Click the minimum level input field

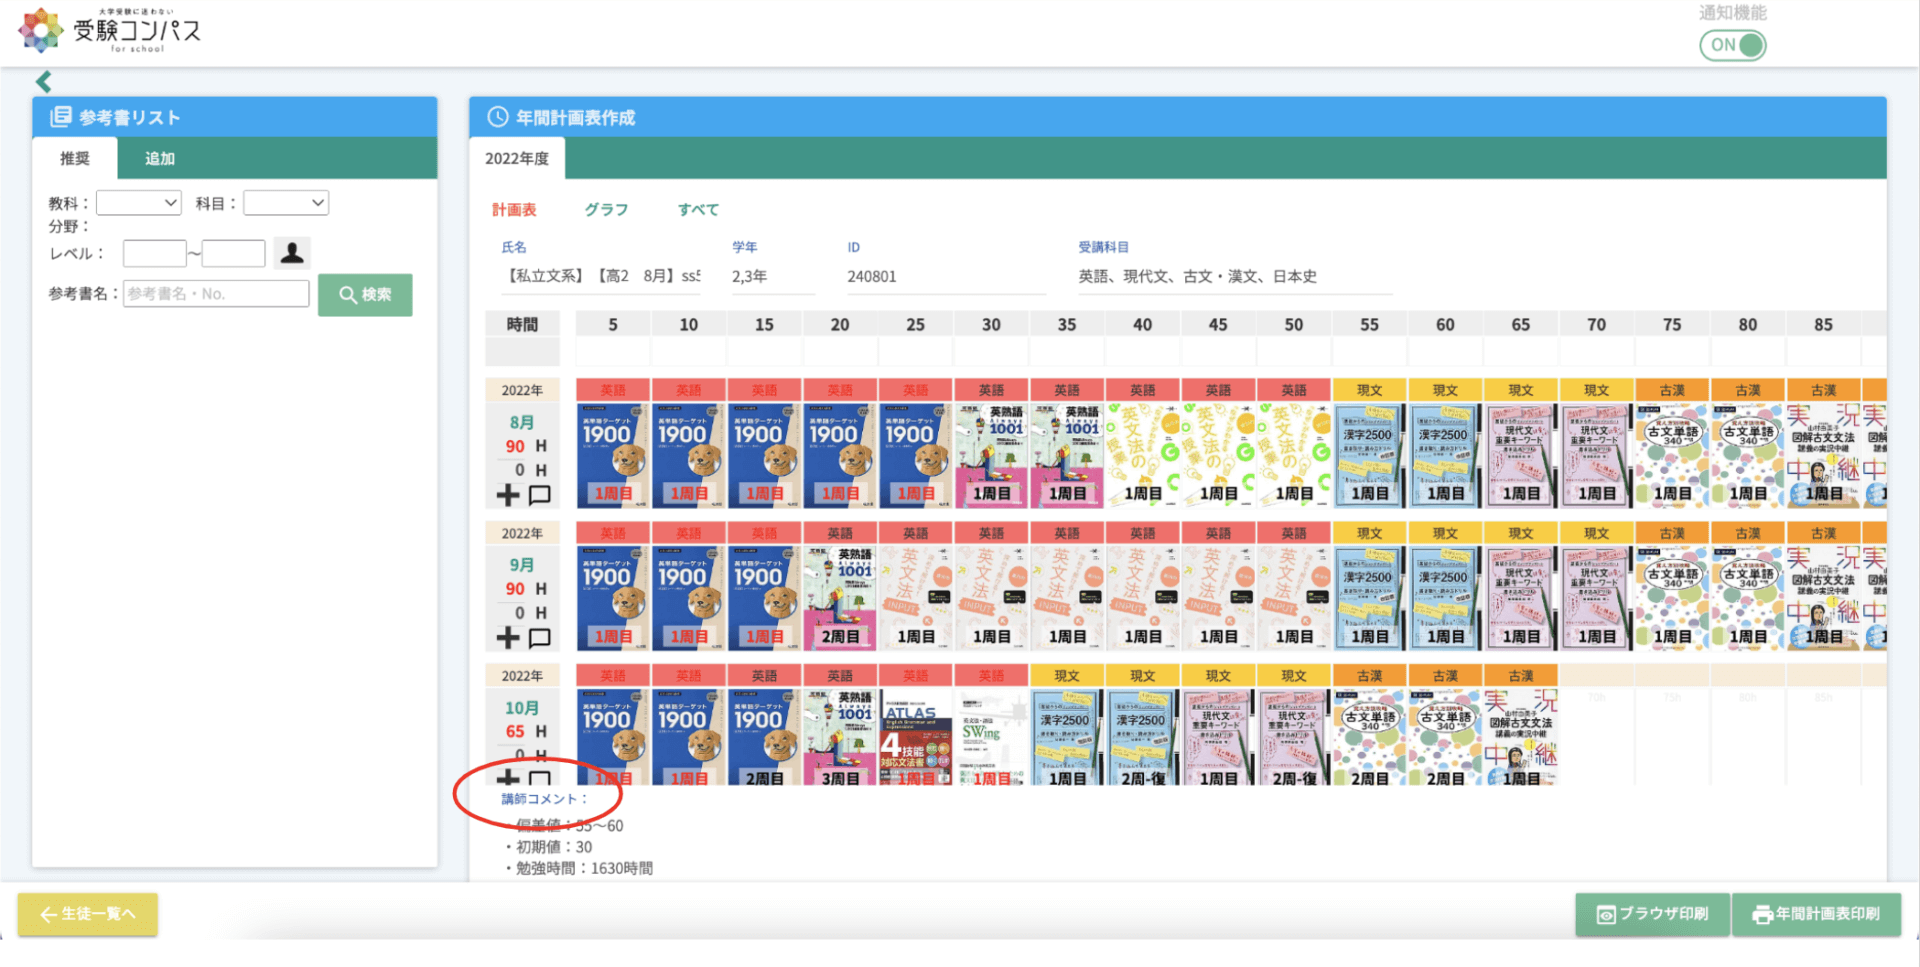click(155, 253)
